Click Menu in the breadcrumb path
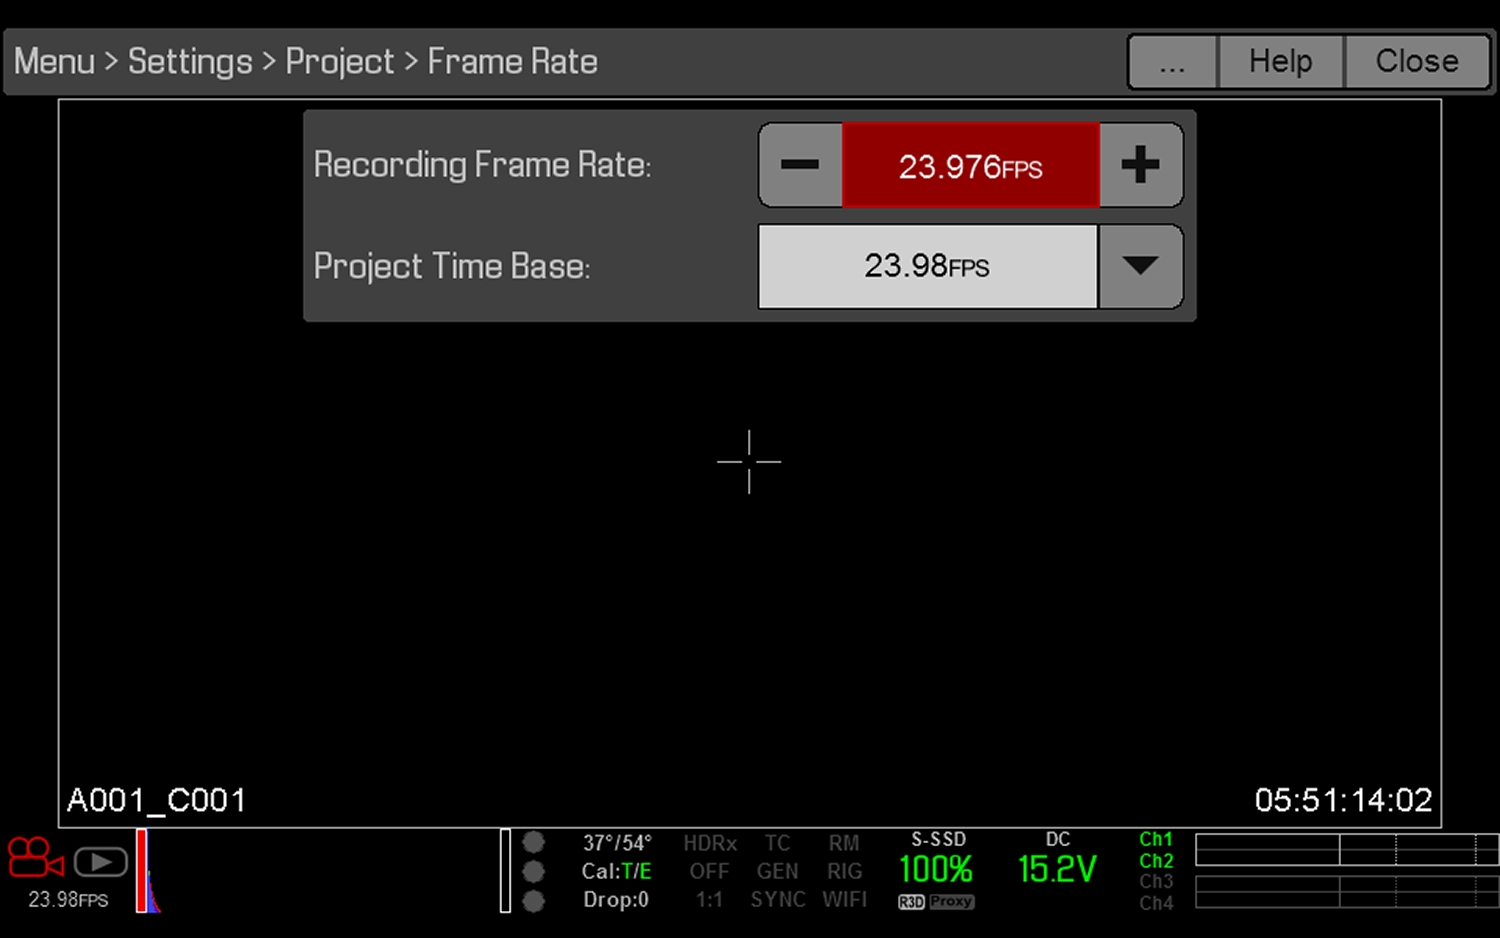This screenshot has width=1500, height=938. pos(54,61)
